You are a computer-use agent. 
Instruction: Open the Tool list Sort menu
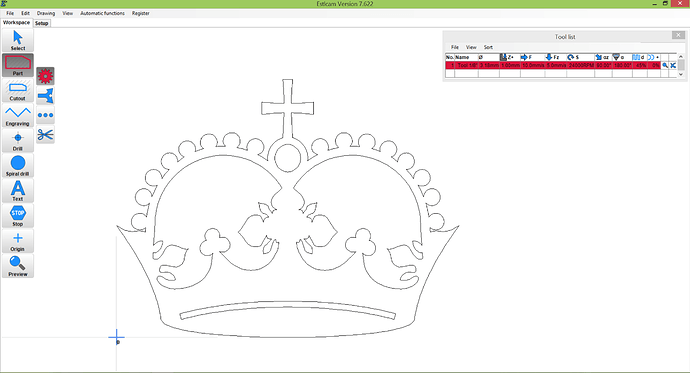point(488,47)
